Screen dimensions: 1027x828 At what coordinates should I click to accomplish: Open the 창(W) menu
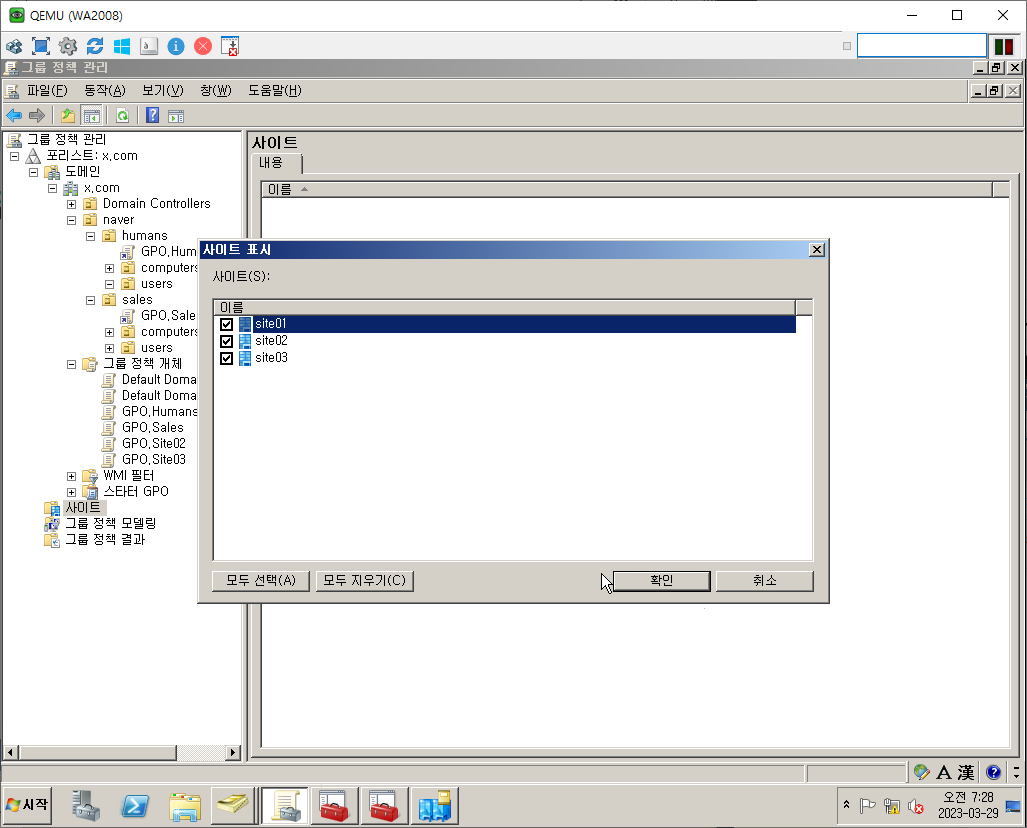pos(216,90)
